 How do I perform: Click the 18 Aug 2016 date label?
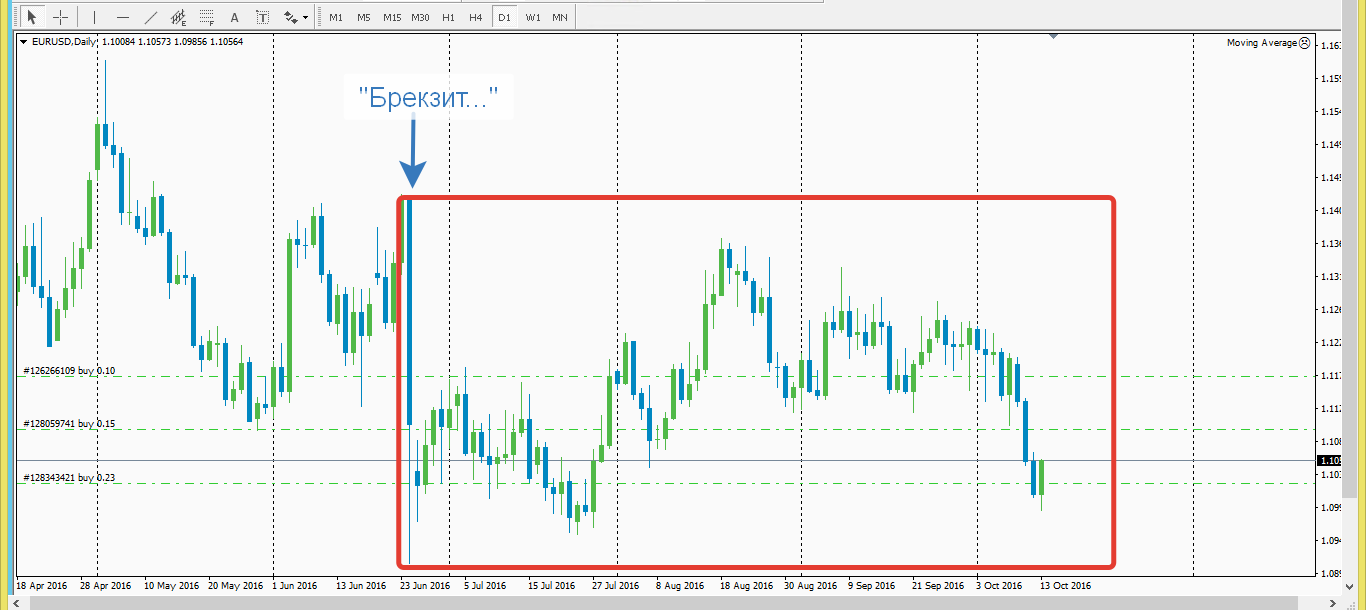coord(745,585)
